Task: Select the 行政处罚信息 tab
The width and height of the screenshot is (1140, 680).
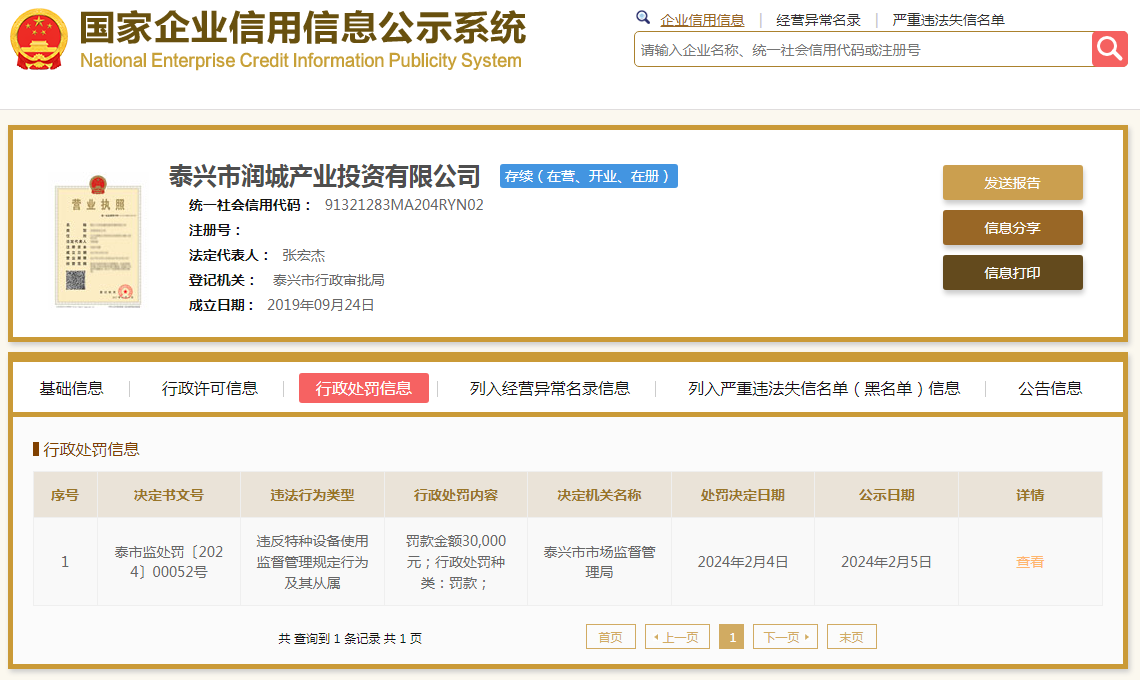Action: pyautogui.click(x=364, y=388)
